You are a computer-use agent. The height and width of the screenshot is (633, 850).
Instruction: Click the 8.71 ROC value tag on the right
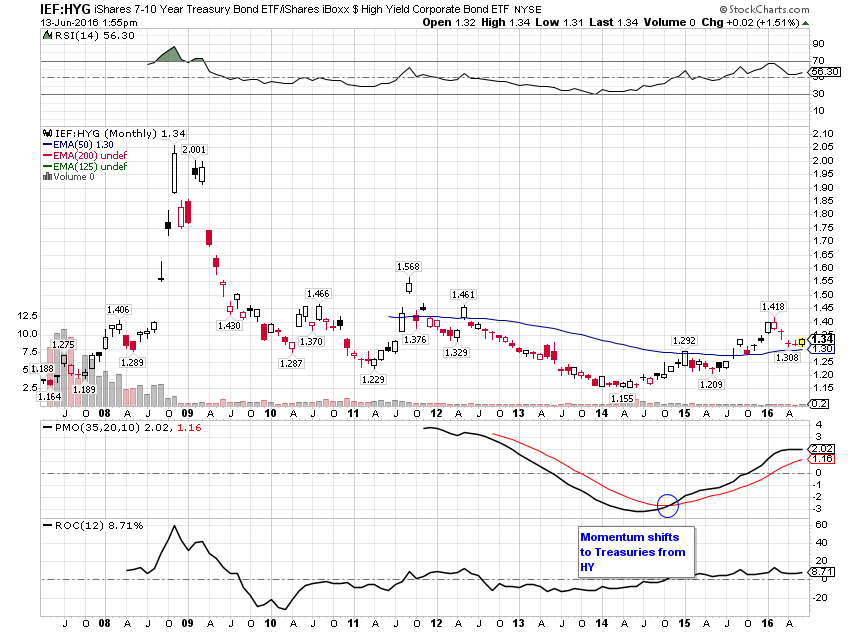pyautogui.click(x=822, y=572)
